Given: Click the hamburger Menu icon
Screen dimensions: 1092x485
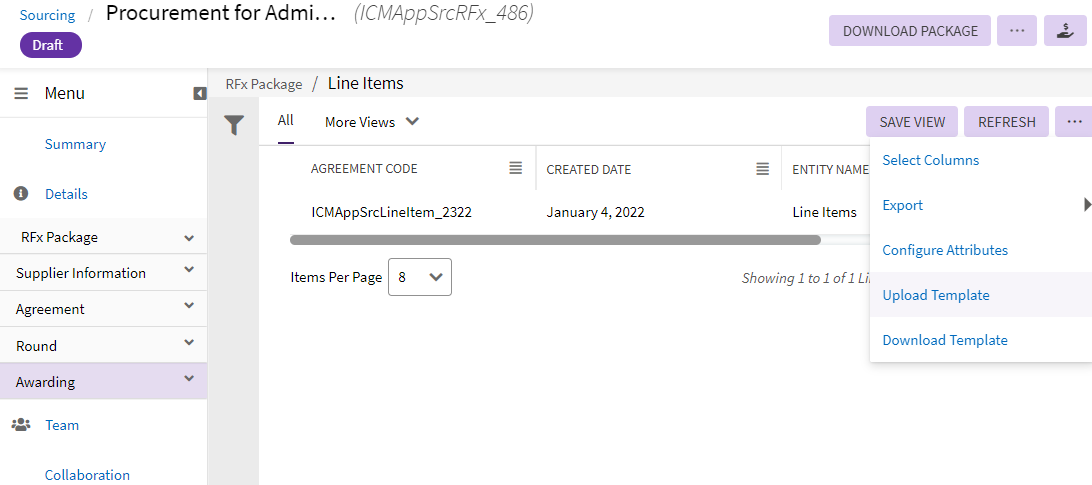Looking at the screenshot, I should 21,93.
